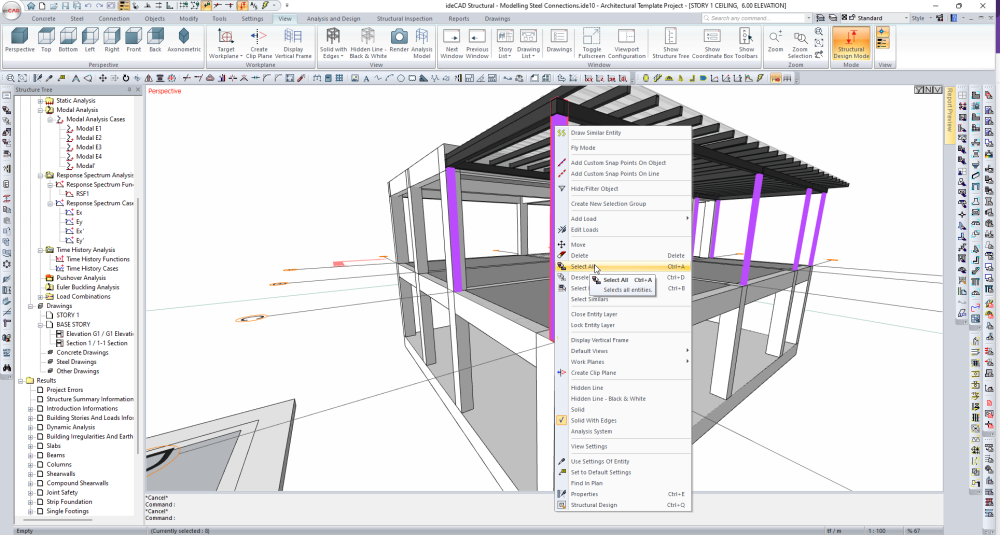The width and height of the screenshot is (1000, 535).
Task: Expand the Beams results node
Action: click(x=31, y=455)
